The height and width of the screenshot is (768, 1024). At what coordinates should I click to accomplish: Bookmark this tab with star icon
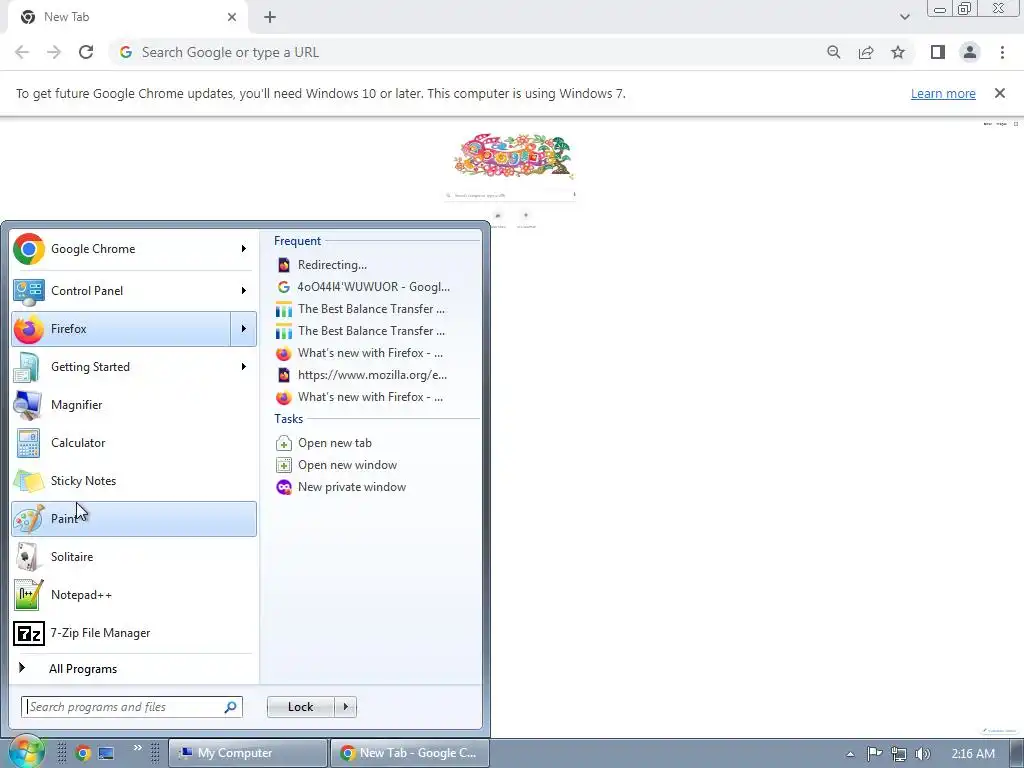point(898,52)
